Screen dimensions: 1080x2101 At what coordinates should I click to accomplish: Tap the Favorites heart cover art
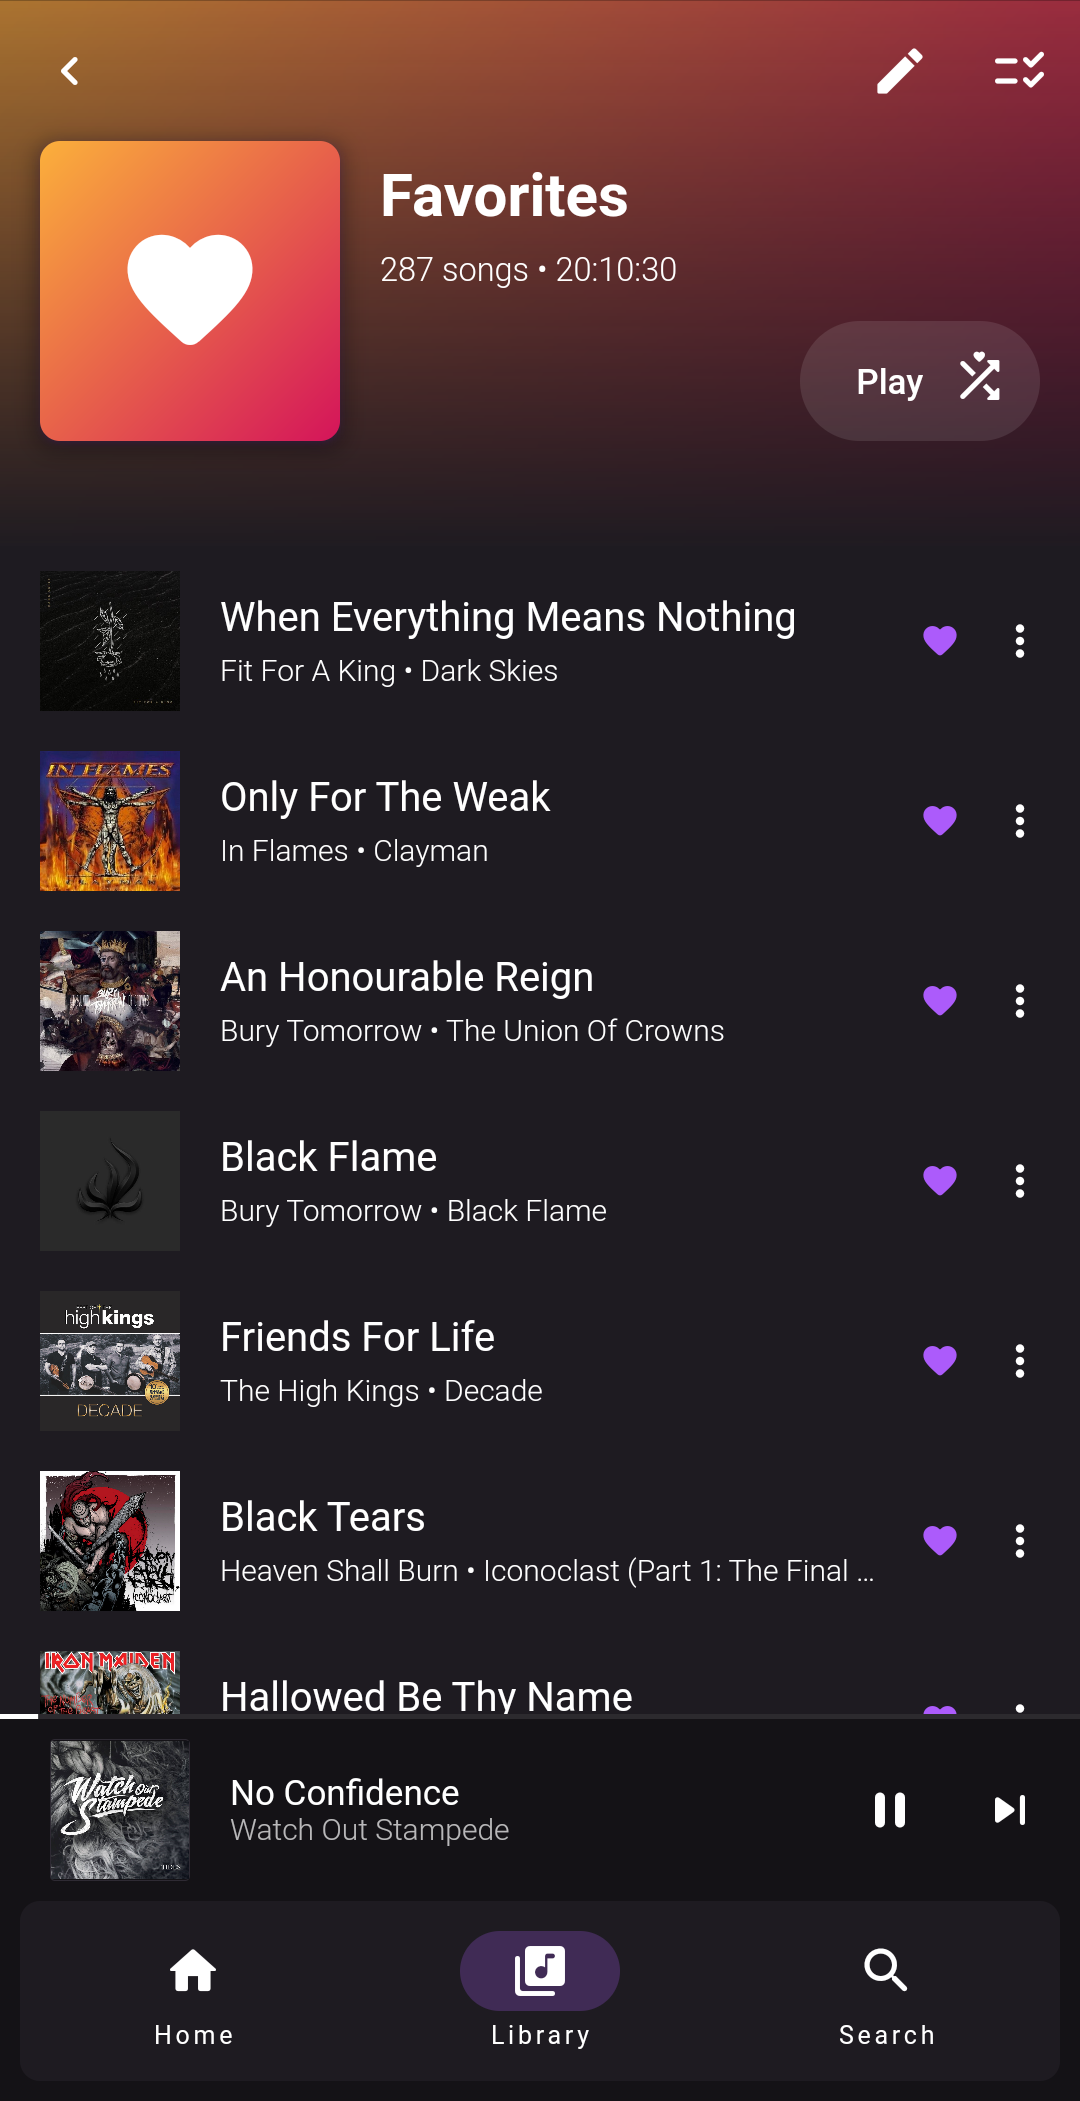[190, 291]
